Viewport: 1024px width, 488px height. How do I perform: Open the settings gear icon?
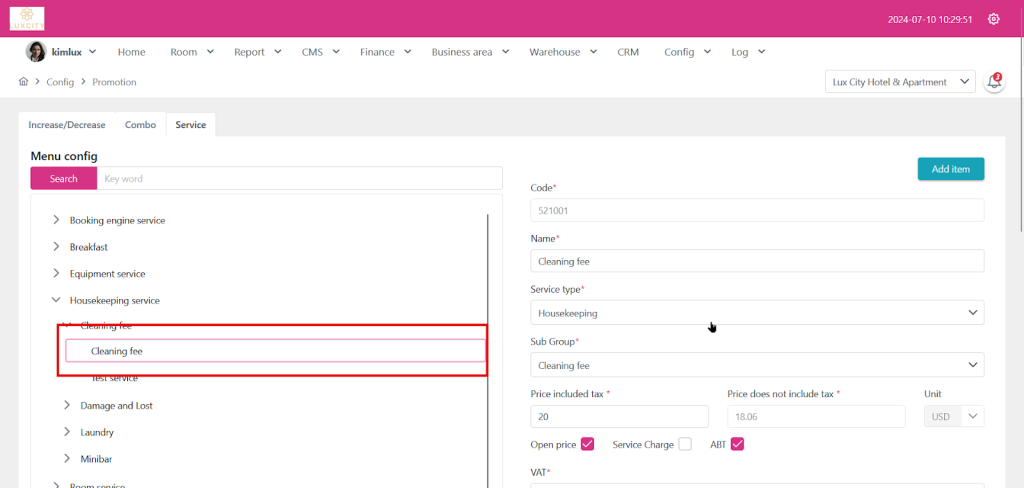point(993,19)
